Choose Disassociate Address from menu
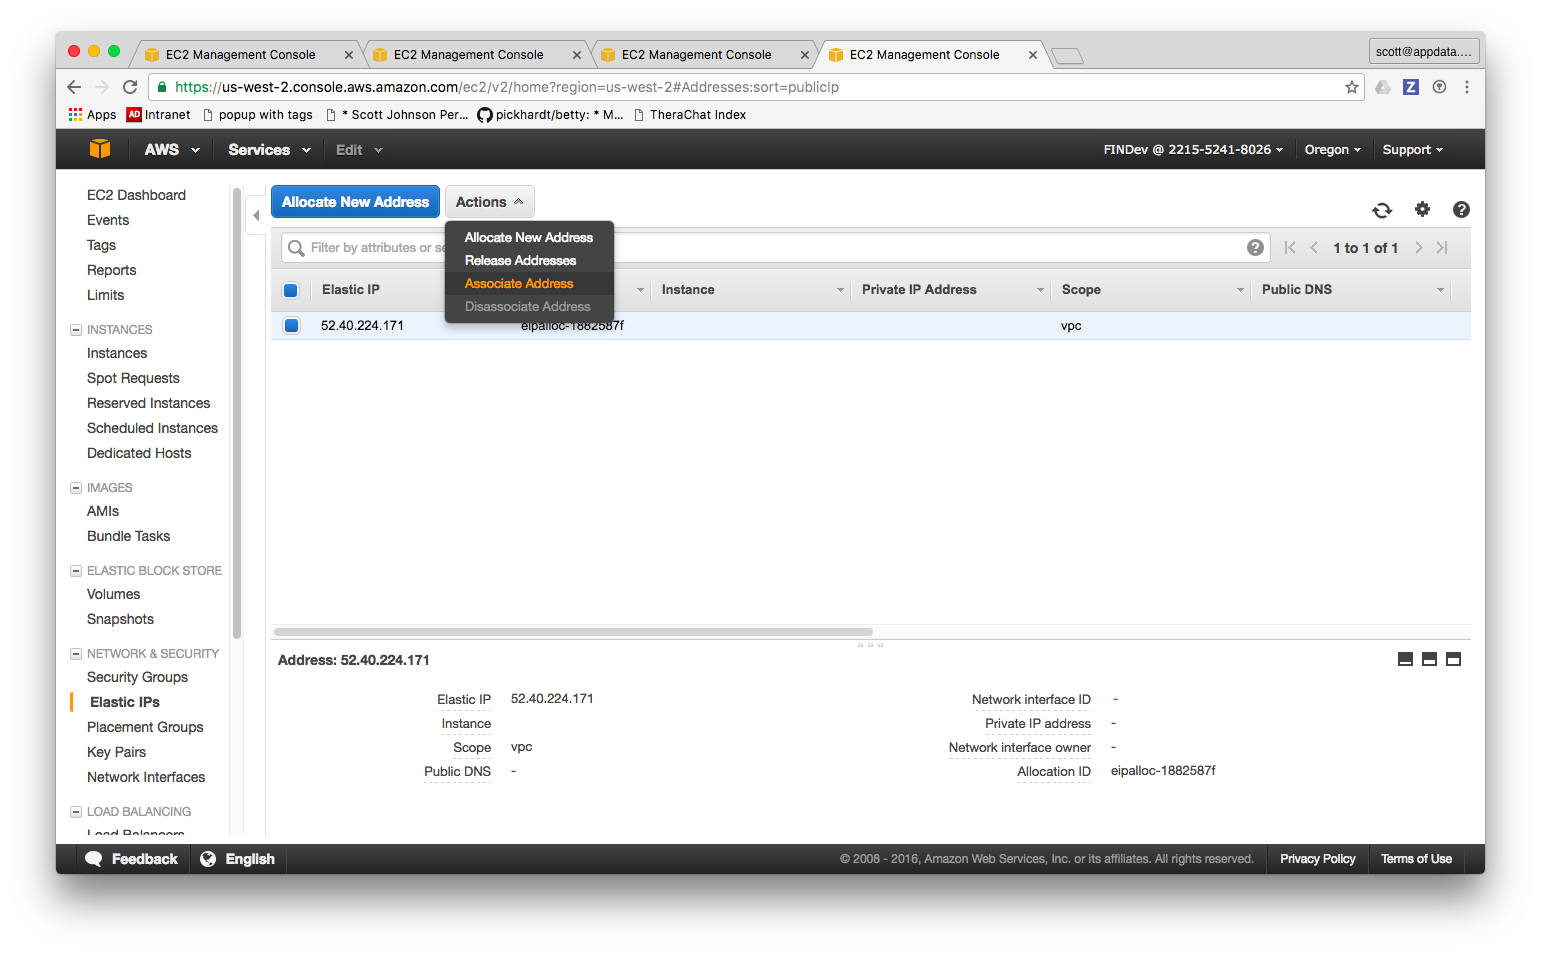Viewport: 1541px width, 954px height. pyautogui.click(x=529, y=306)
